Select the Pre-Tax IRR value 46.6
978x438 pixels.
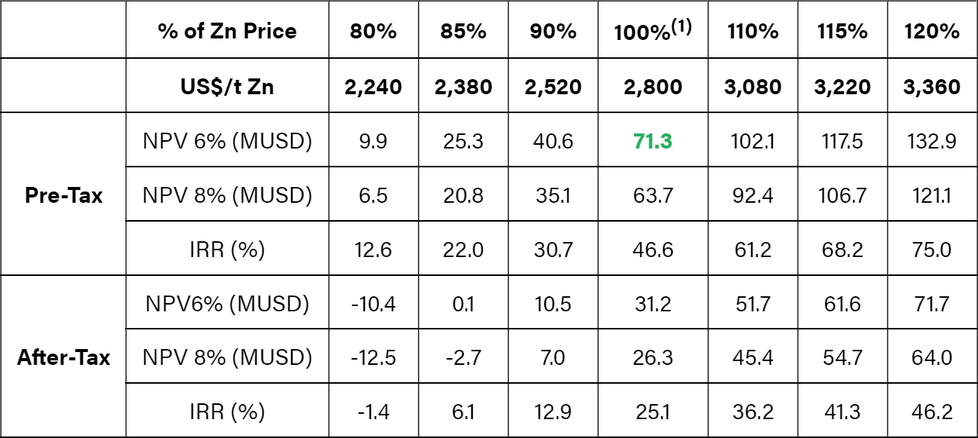point(651,249)
